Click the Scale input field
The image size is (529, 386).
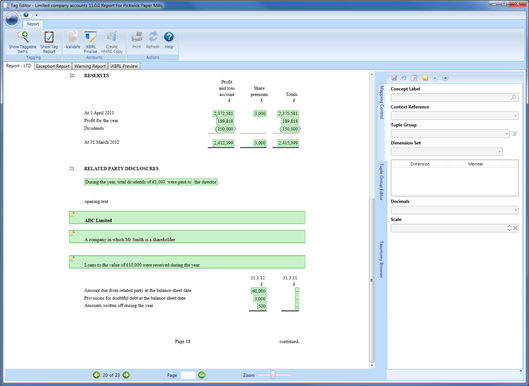(454, 228)
